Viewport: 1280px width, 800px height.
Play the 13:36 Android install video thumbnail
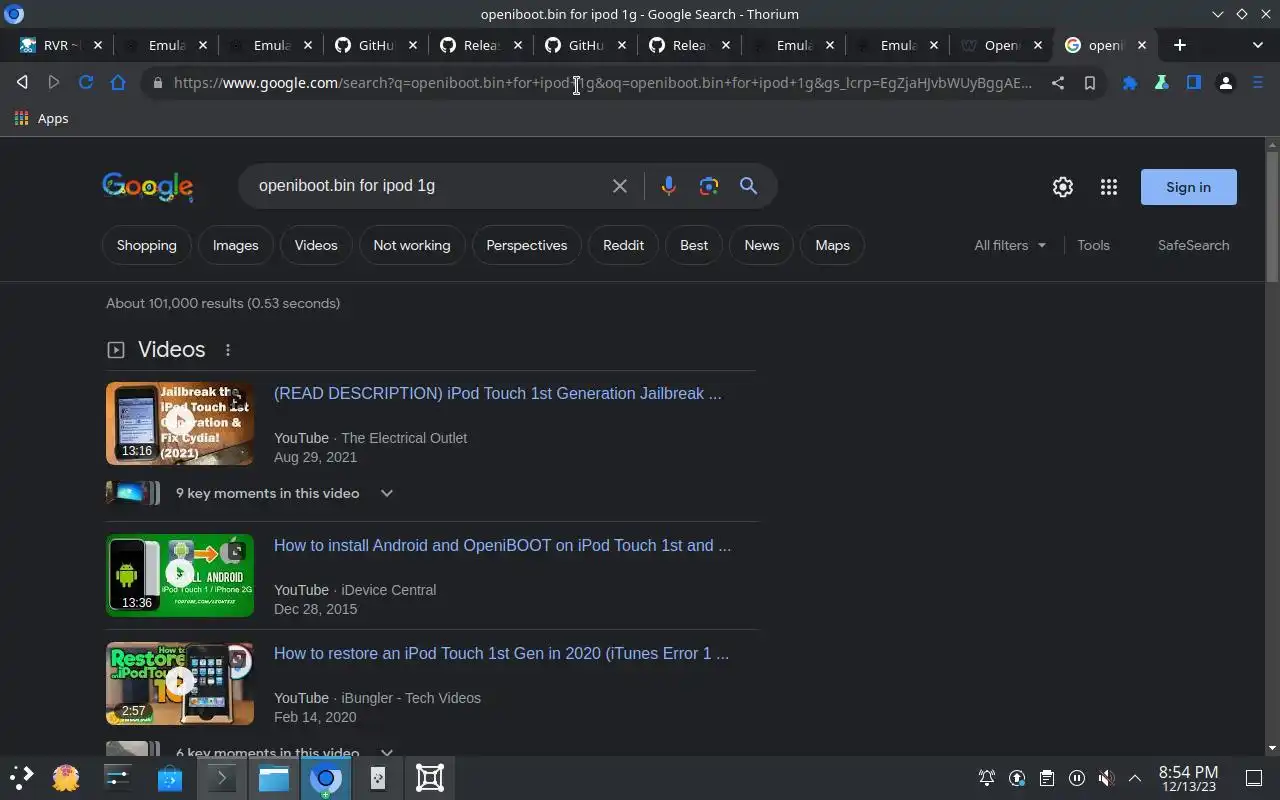coord(180,575)
